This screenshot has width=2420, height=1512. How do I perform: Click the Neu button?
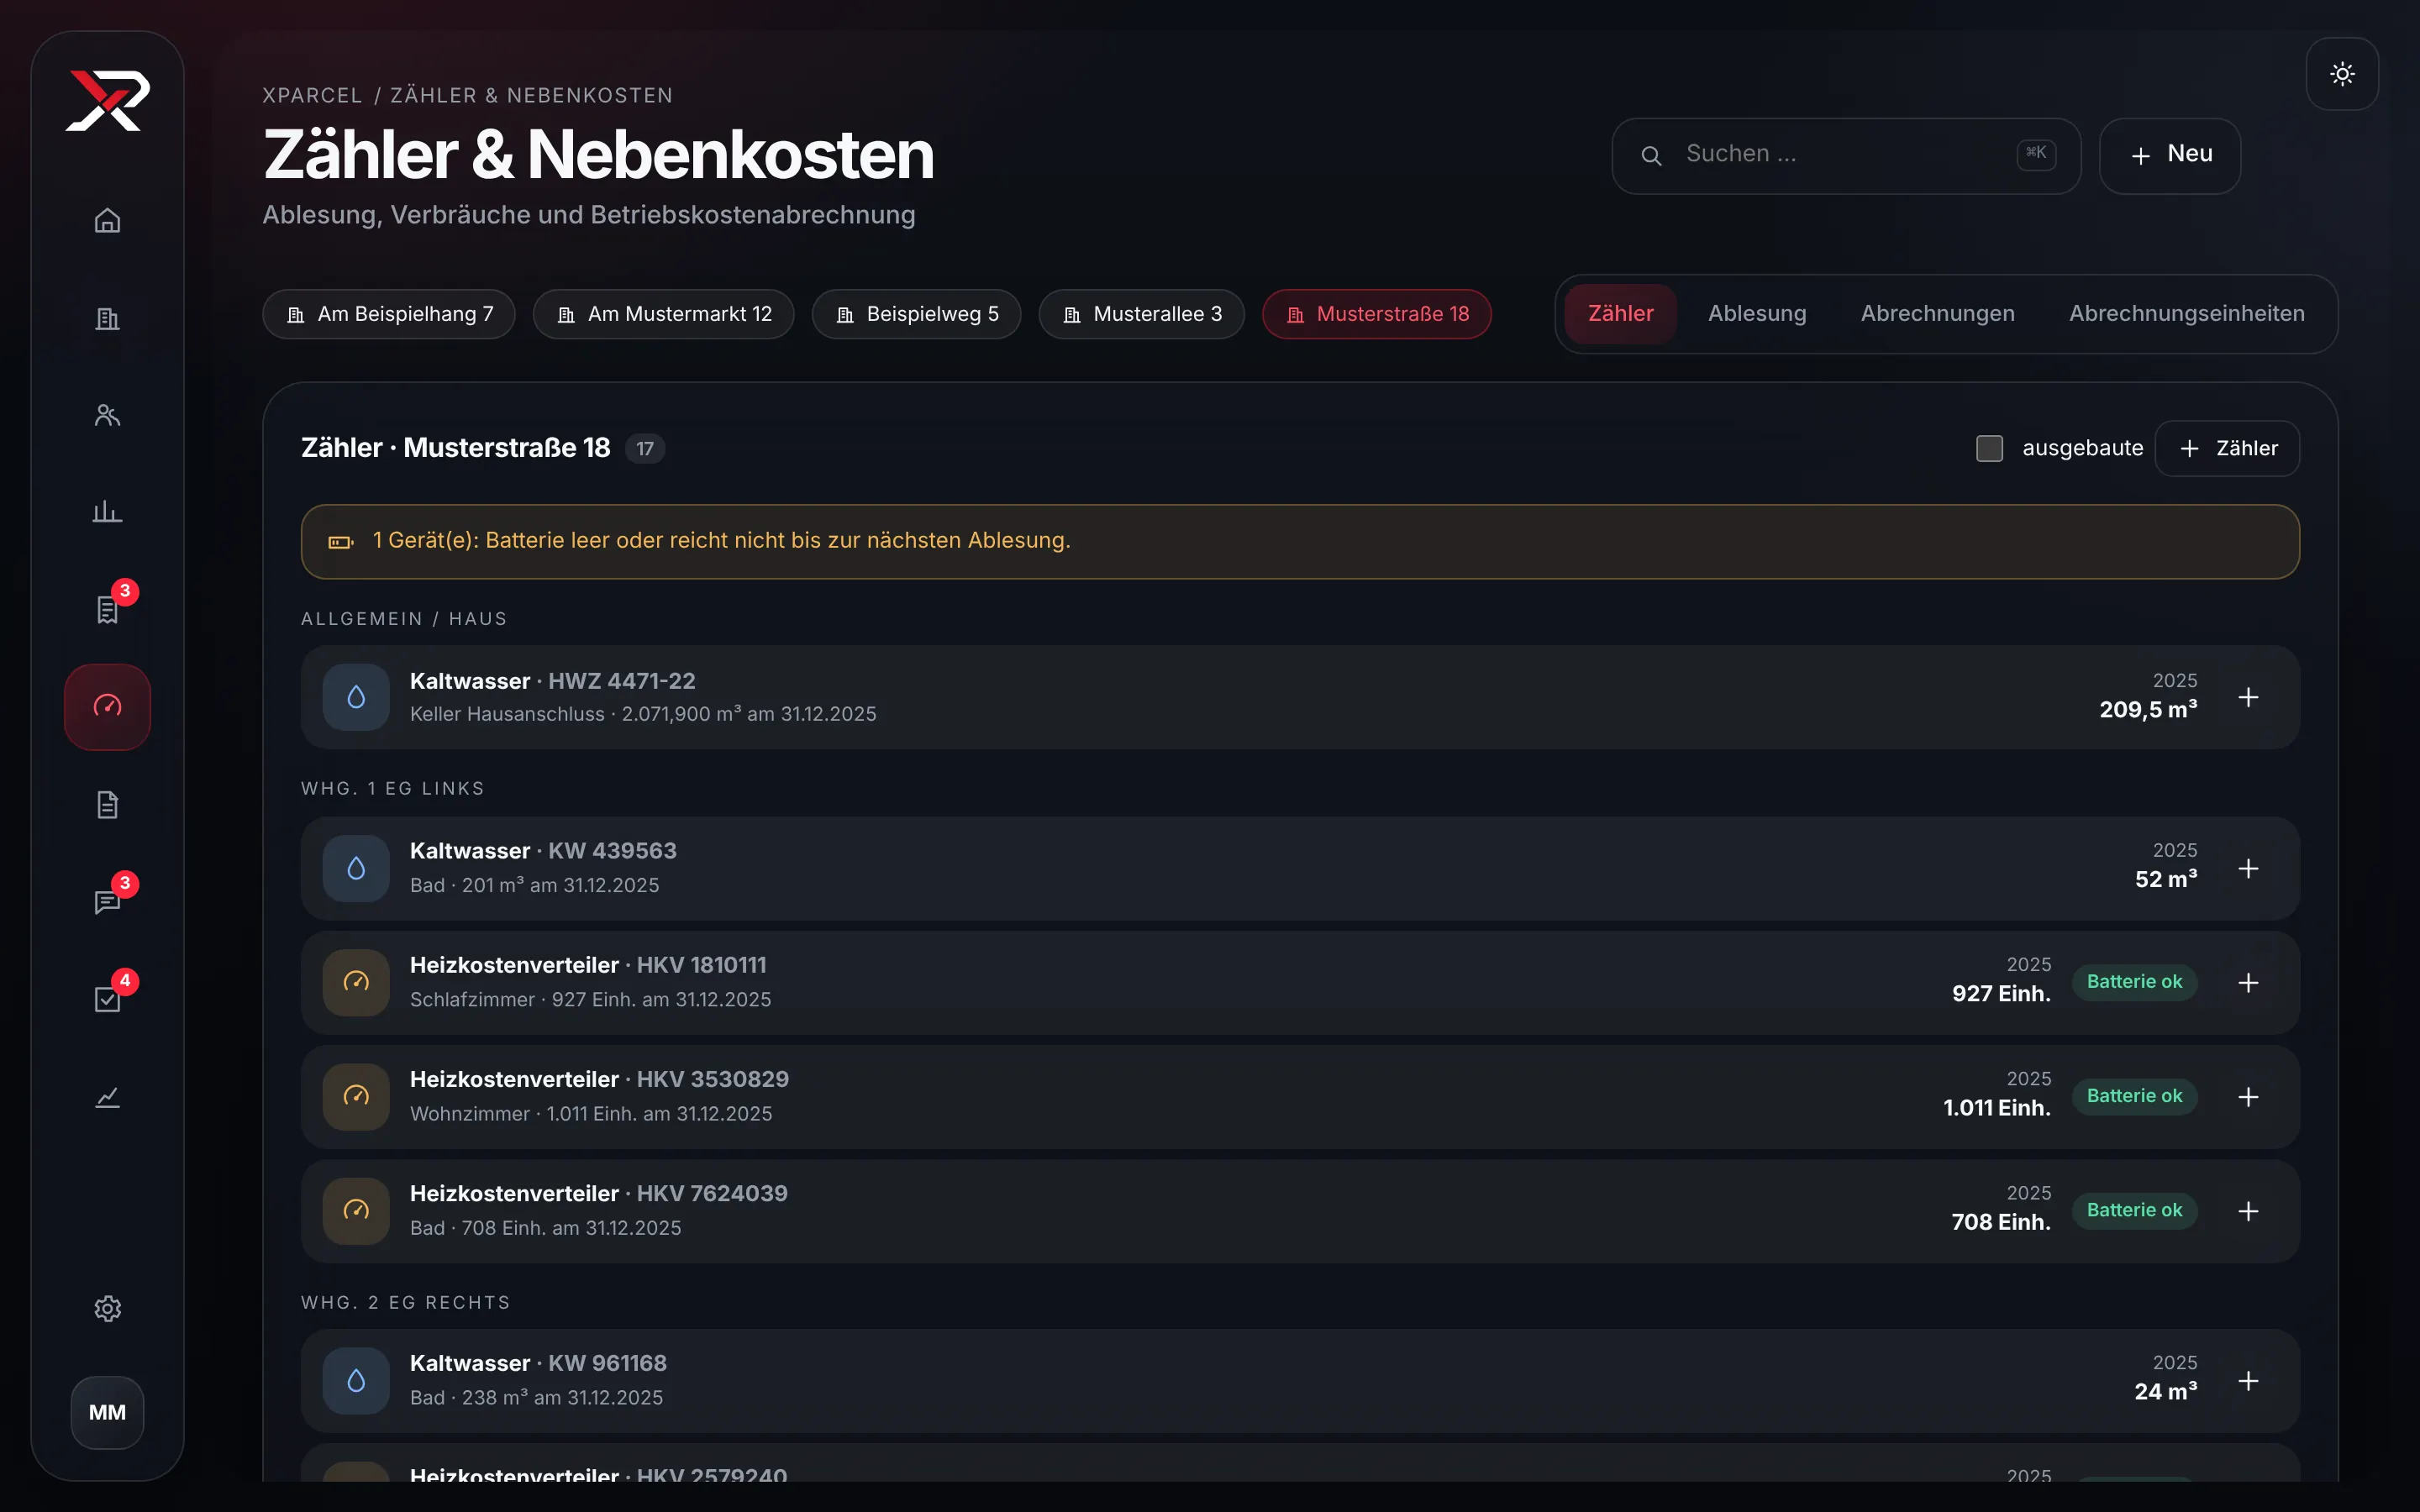click(x=2169, y=156)
